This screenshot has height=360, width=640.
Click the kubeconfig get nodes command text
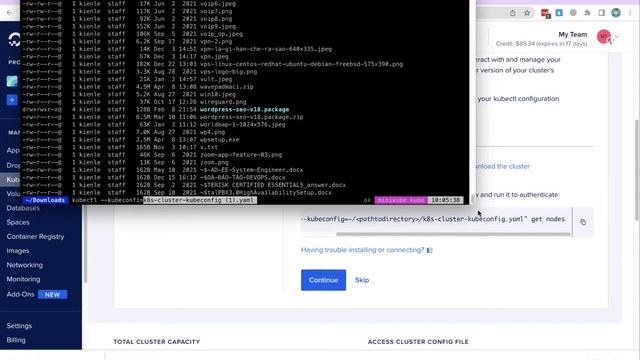click(433, 219)
